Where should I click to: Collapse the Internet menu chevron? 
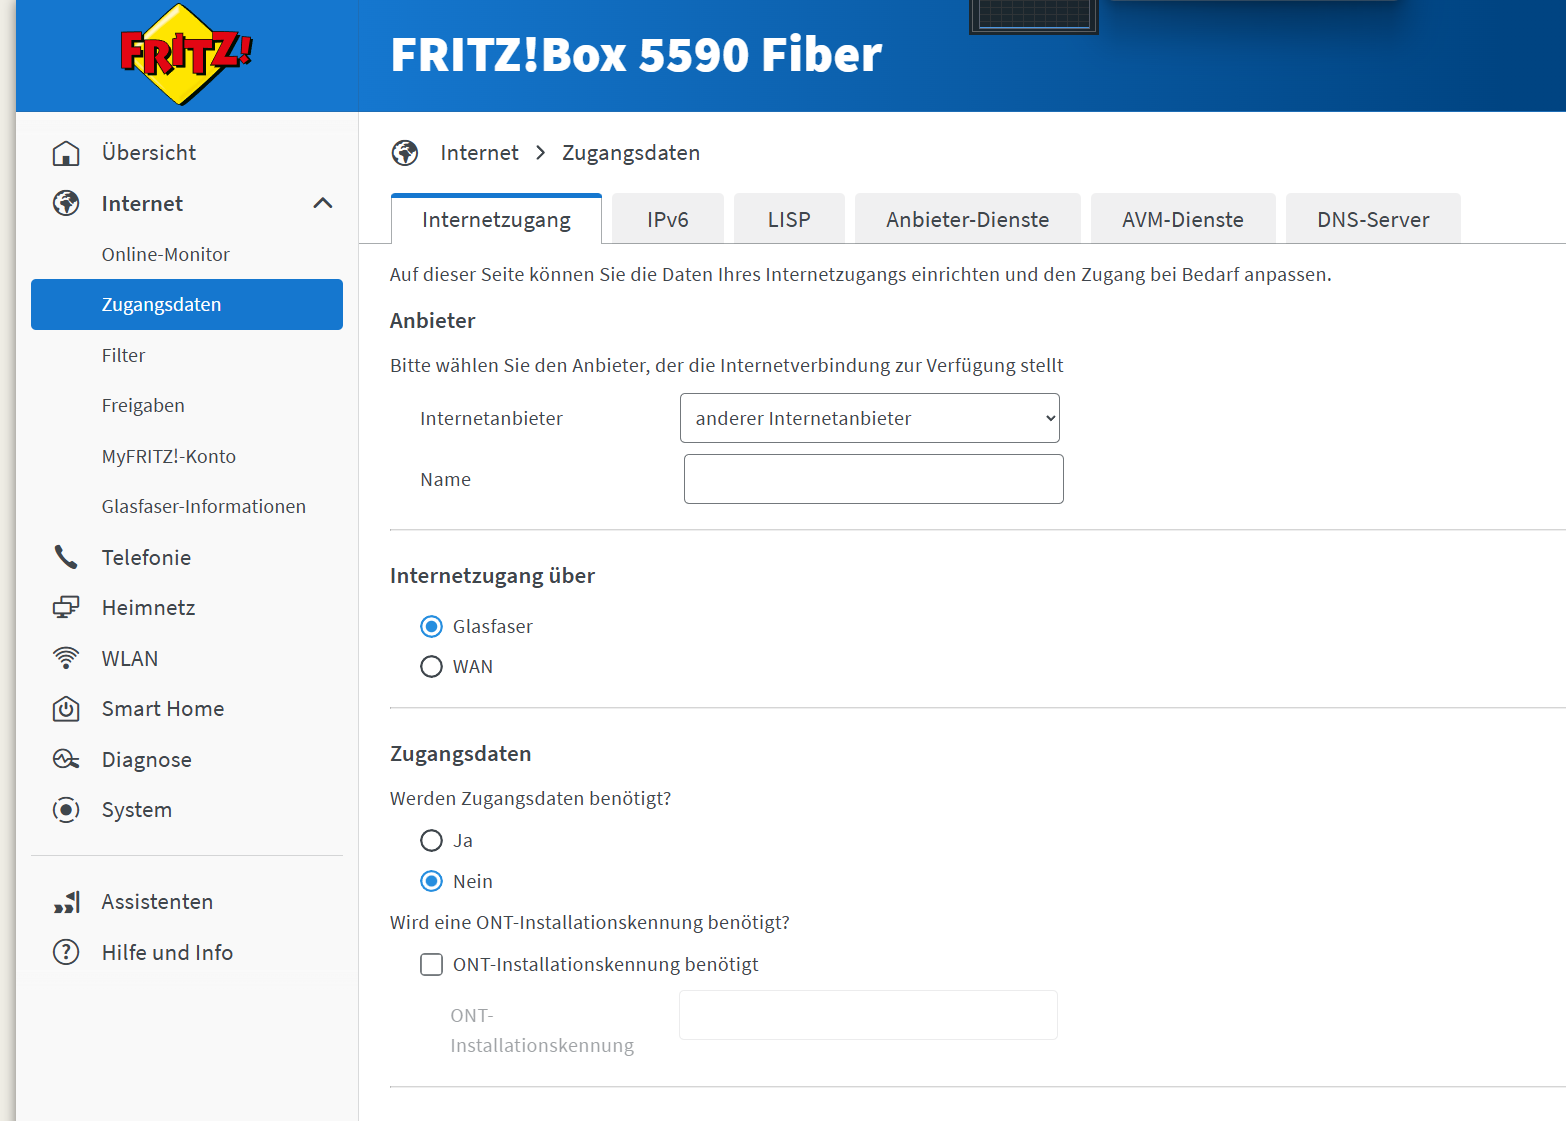(x=322, y=204)
